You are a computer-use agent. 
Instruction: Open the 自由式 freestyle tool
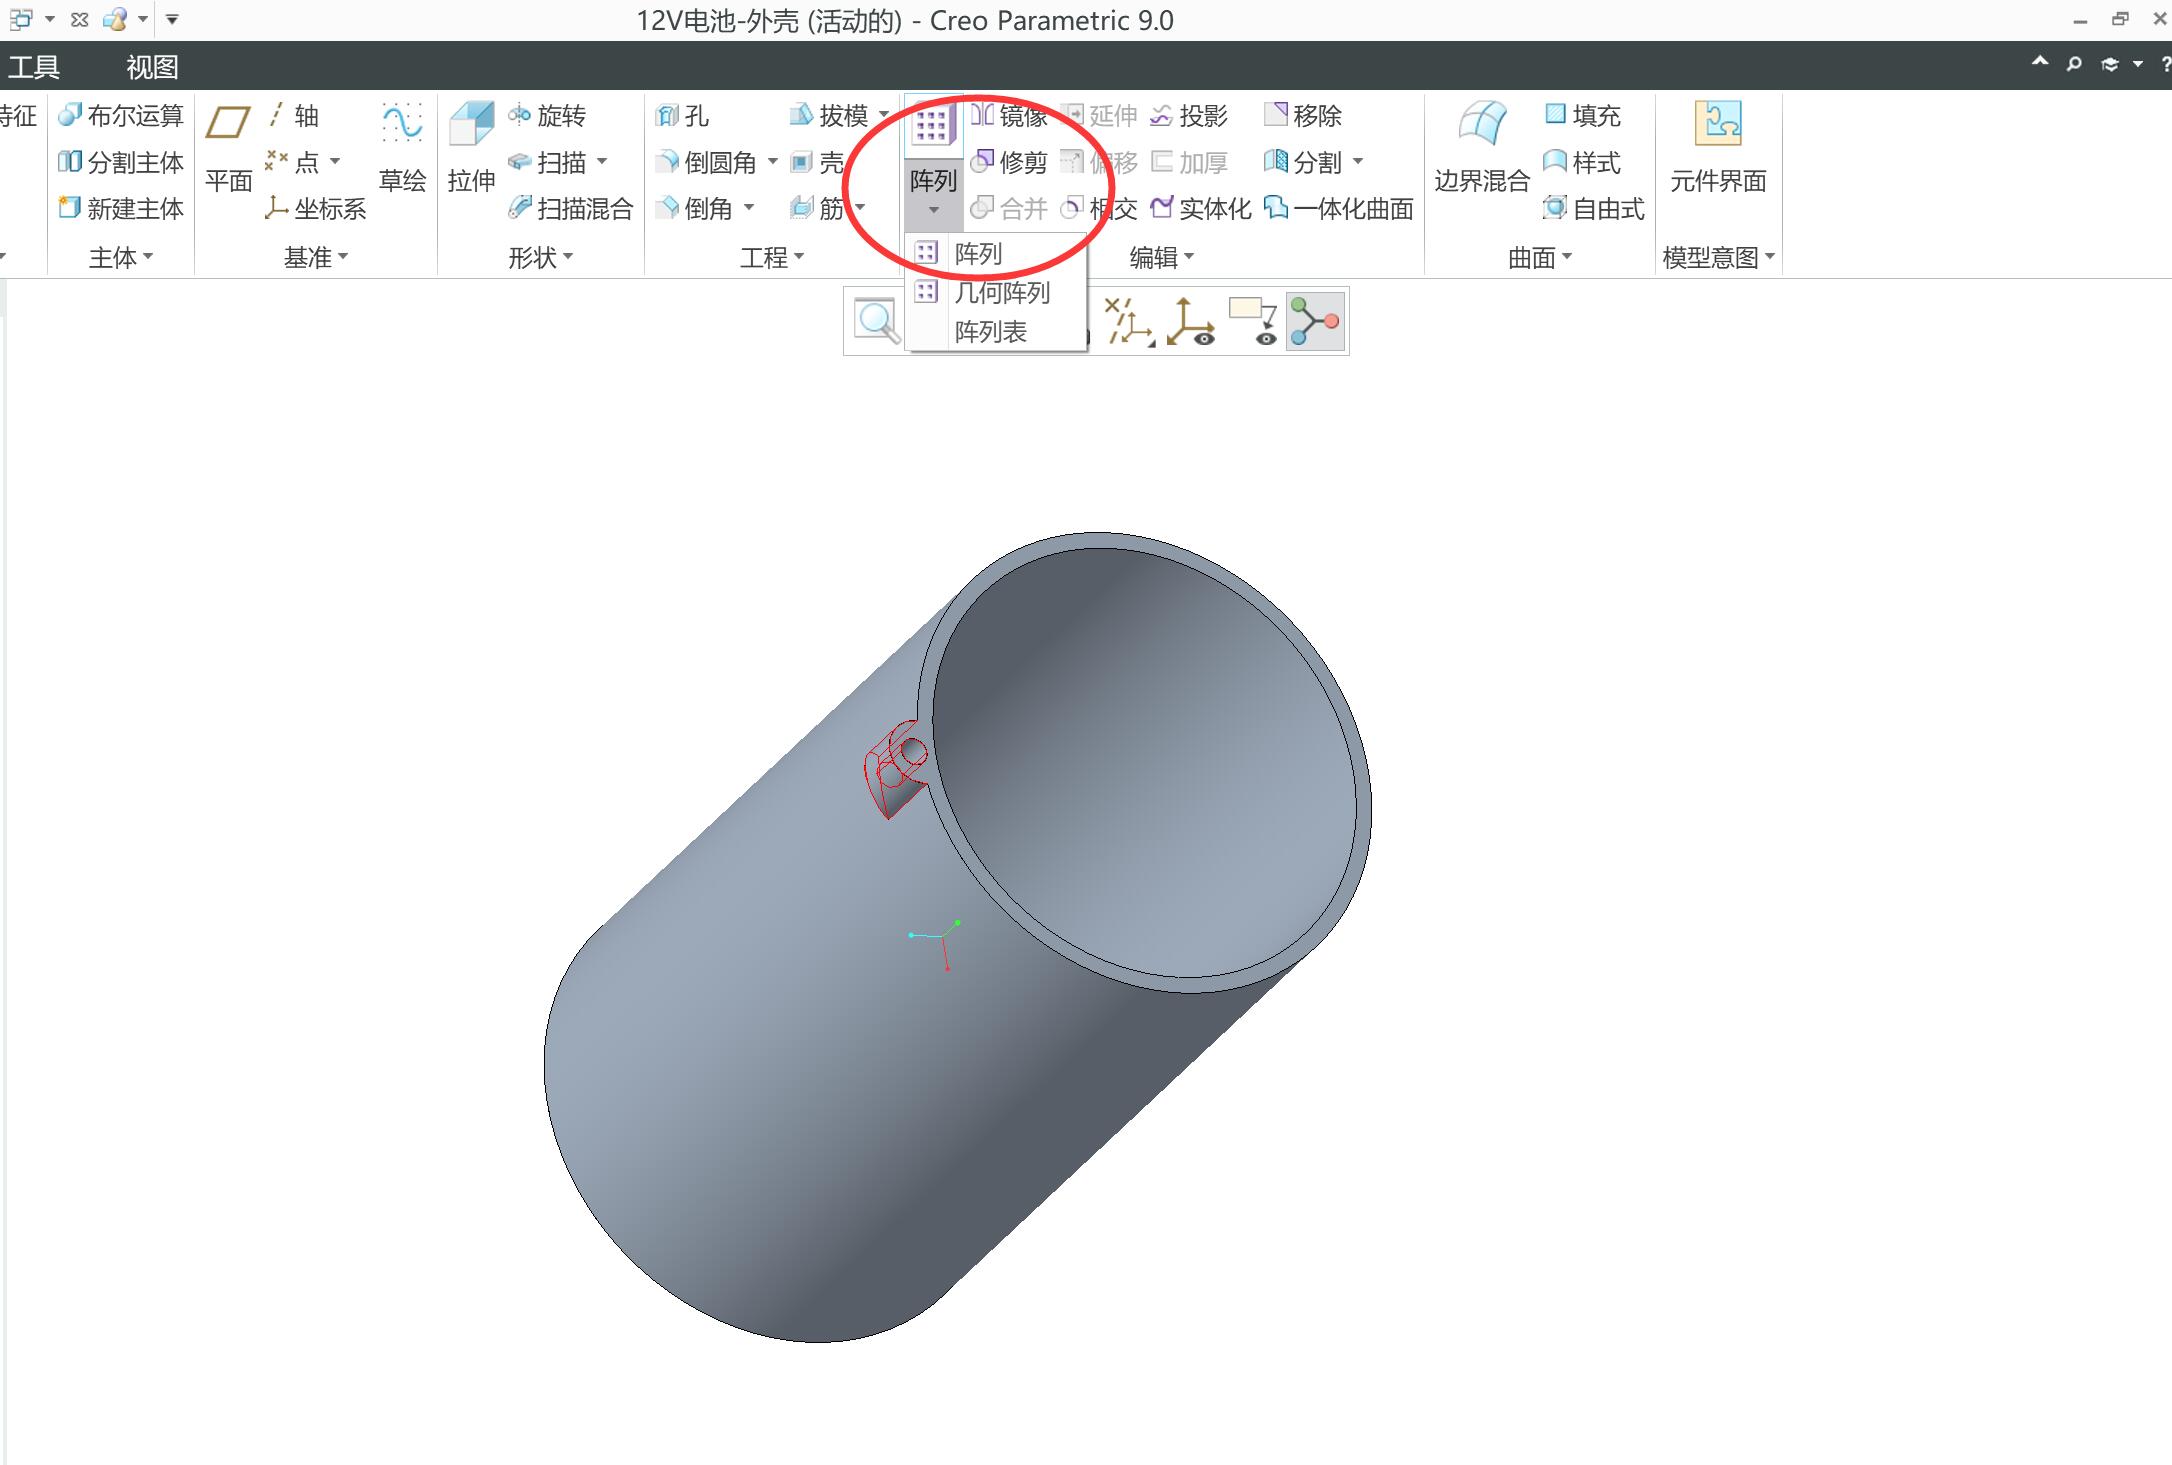tap(1594, 208)
